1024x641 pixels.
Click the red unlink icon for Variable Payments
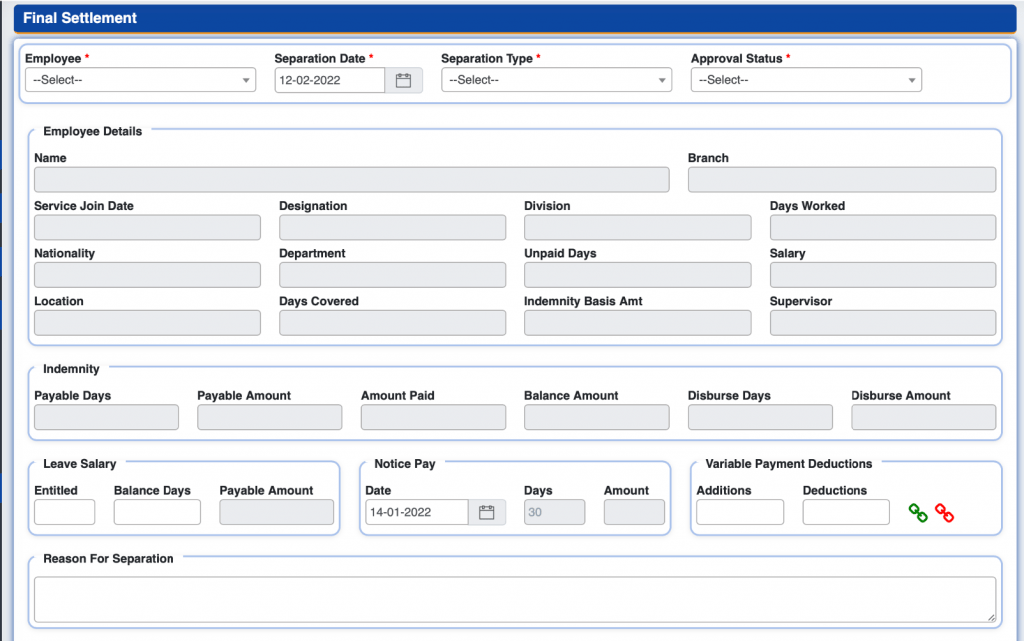945,512
